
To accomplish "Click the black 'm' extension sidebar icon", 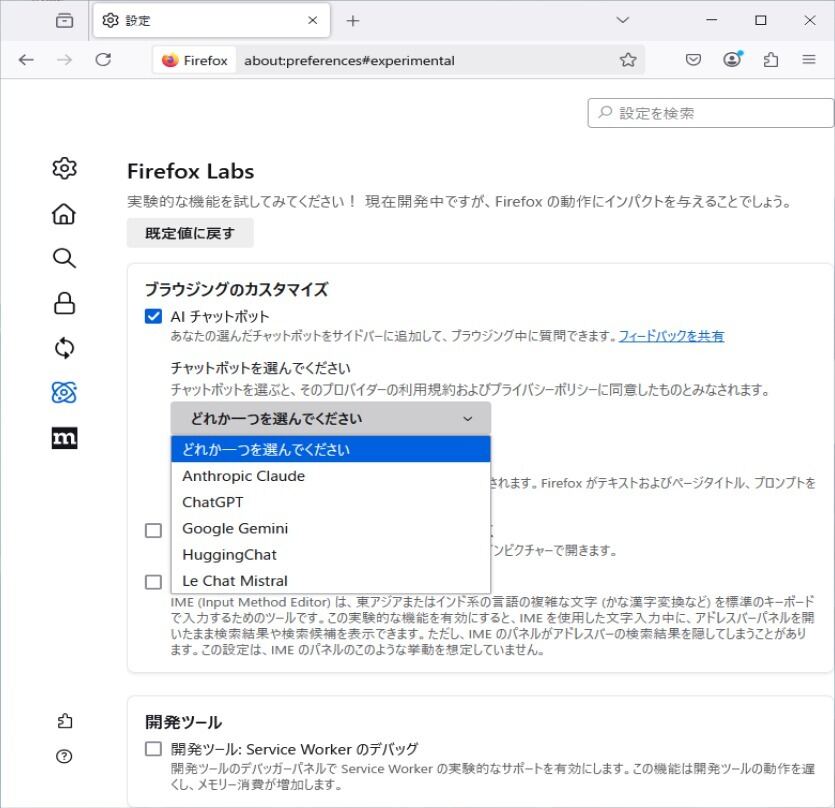I will click(63, 437).
